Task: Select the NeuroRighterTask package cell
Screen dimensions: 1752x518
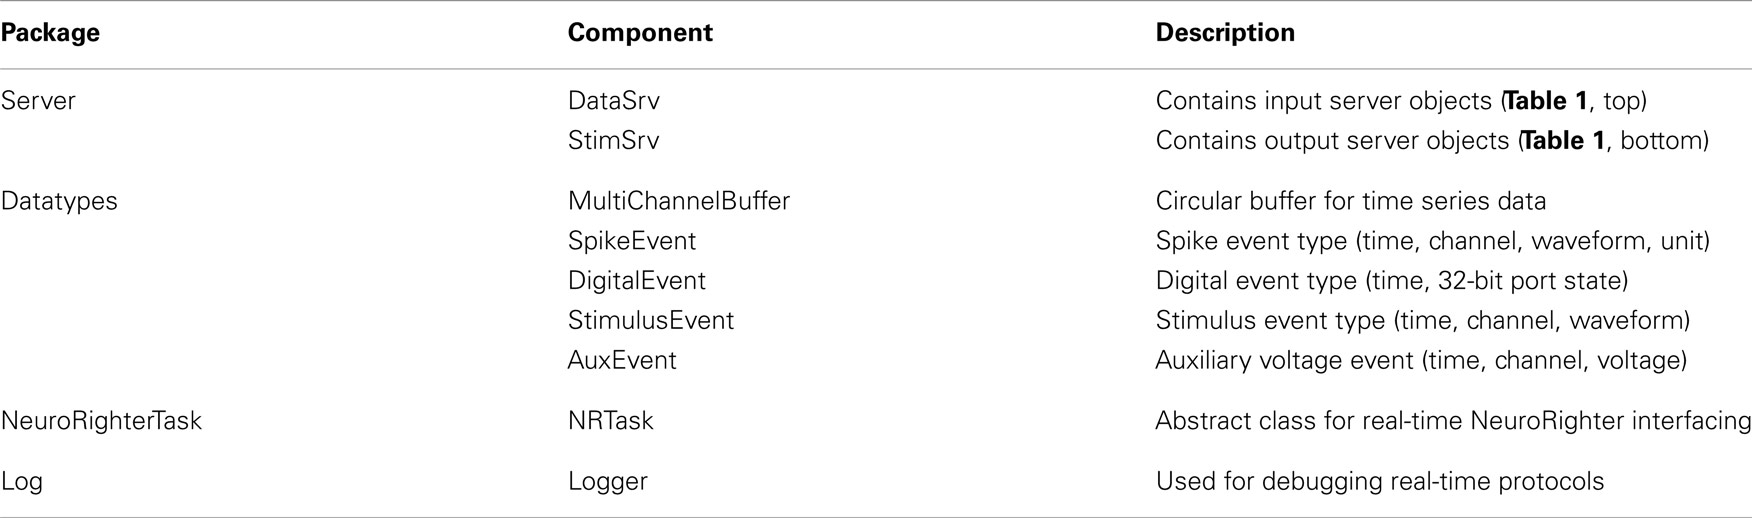Action: point(101,421)
